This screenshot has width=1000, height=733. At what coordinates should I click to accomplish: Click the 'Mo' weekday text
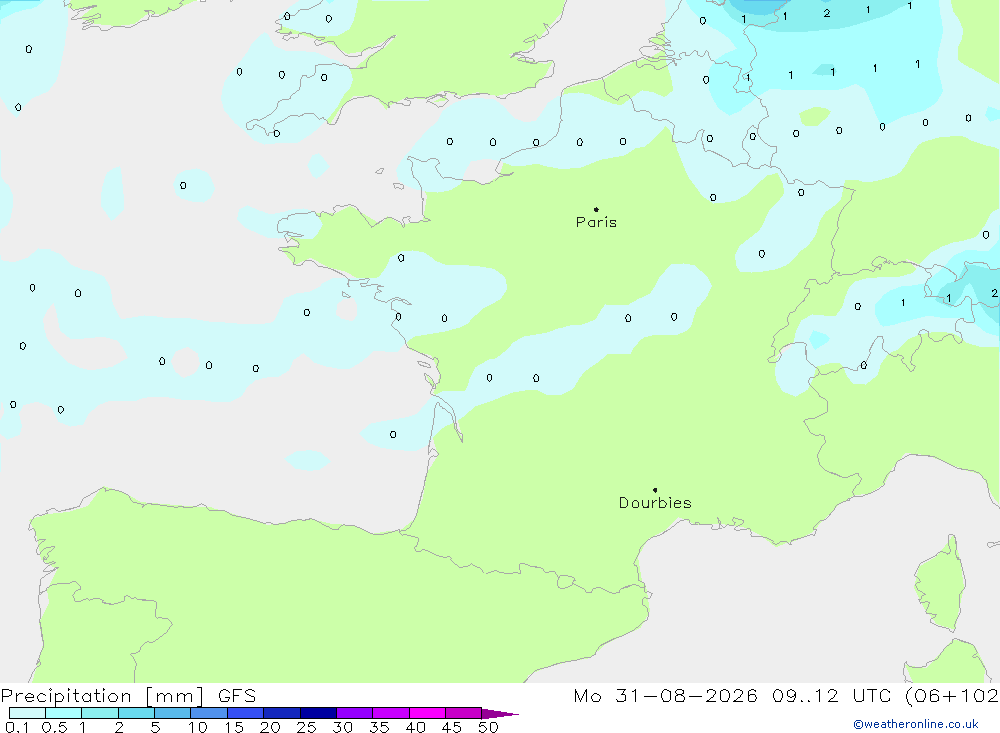587,696
